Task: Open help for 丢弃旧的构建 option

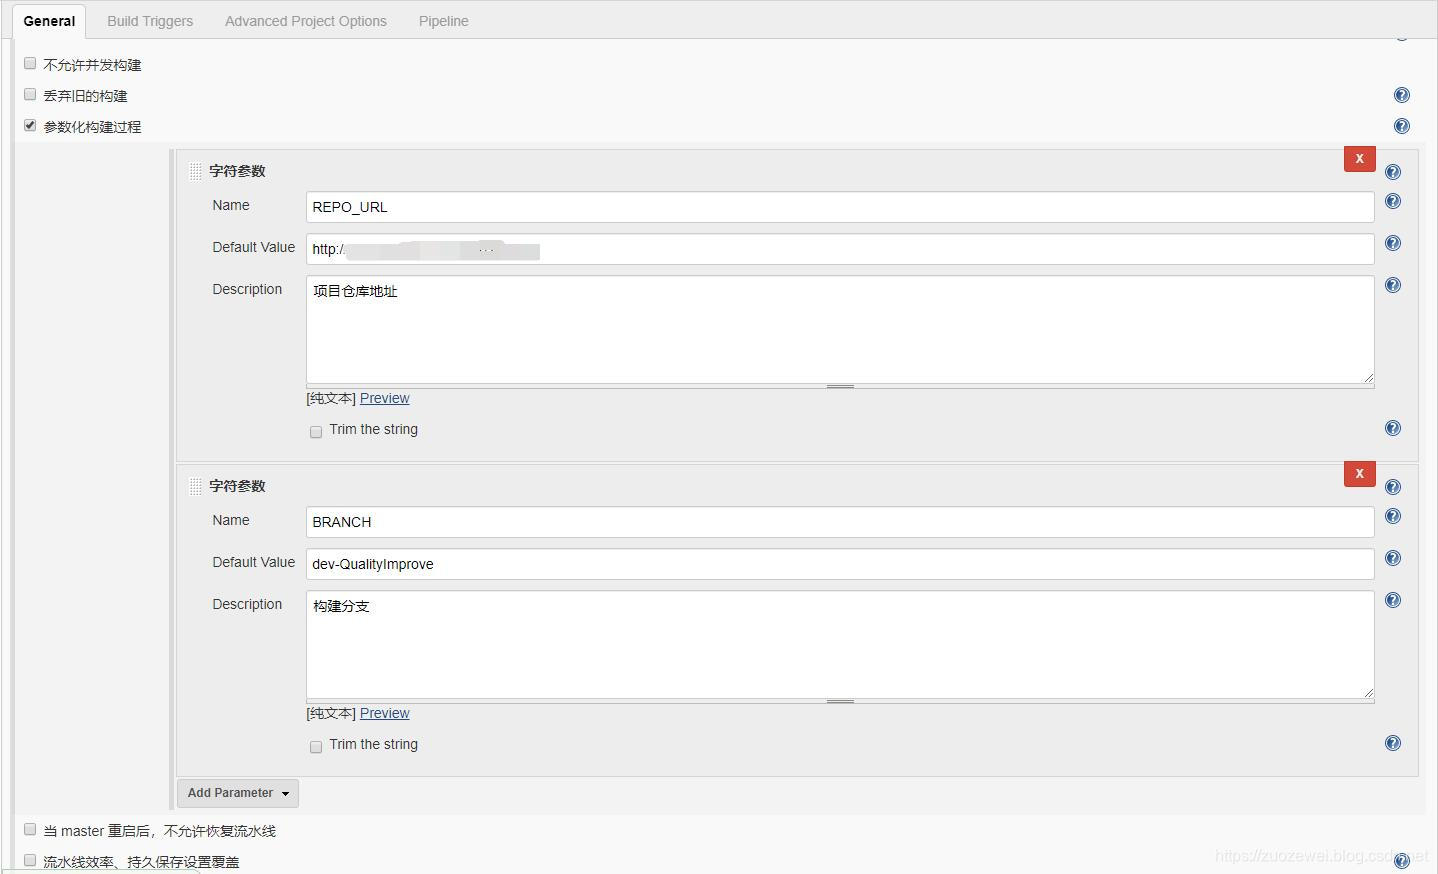Action: point(1401,95)
